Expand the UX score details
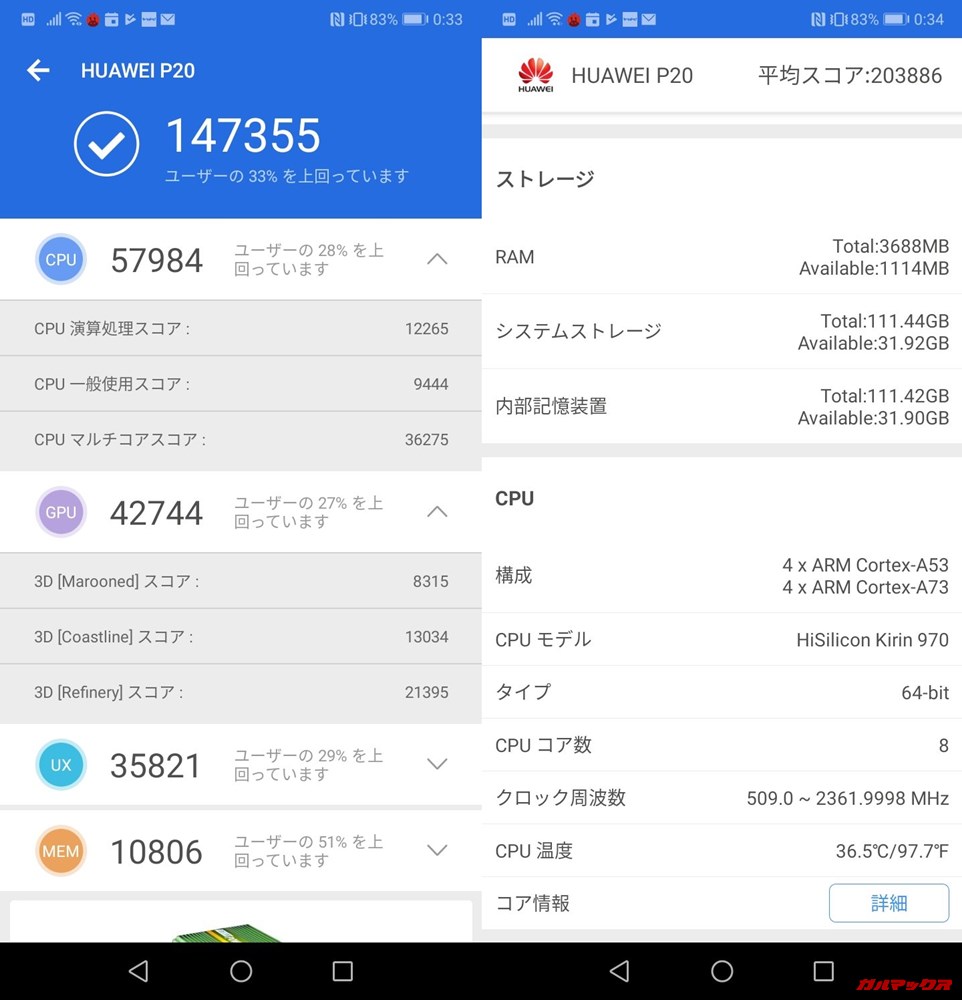This screenshot has height=1000, width=962. 437,763
